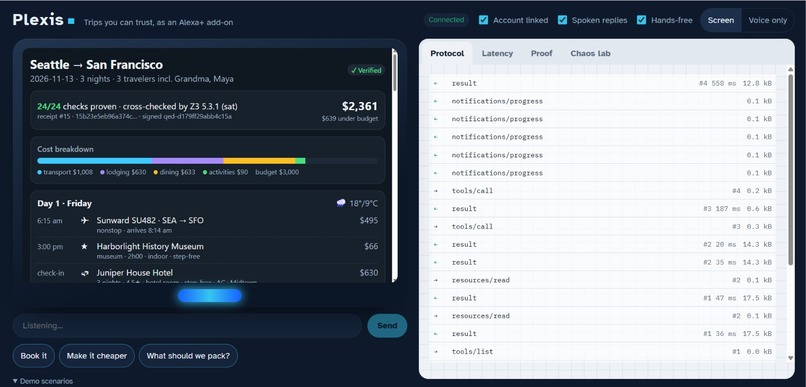806x387 pixels.
Task: Click the receipt #15 signature line
Action: point(134,117)
